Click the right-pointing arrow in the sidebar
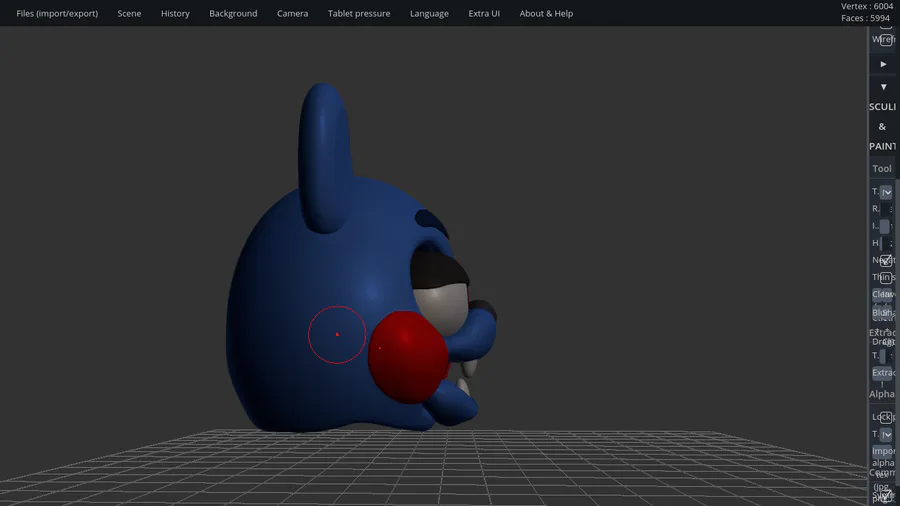Screen dimensions: 900x506 883,64
